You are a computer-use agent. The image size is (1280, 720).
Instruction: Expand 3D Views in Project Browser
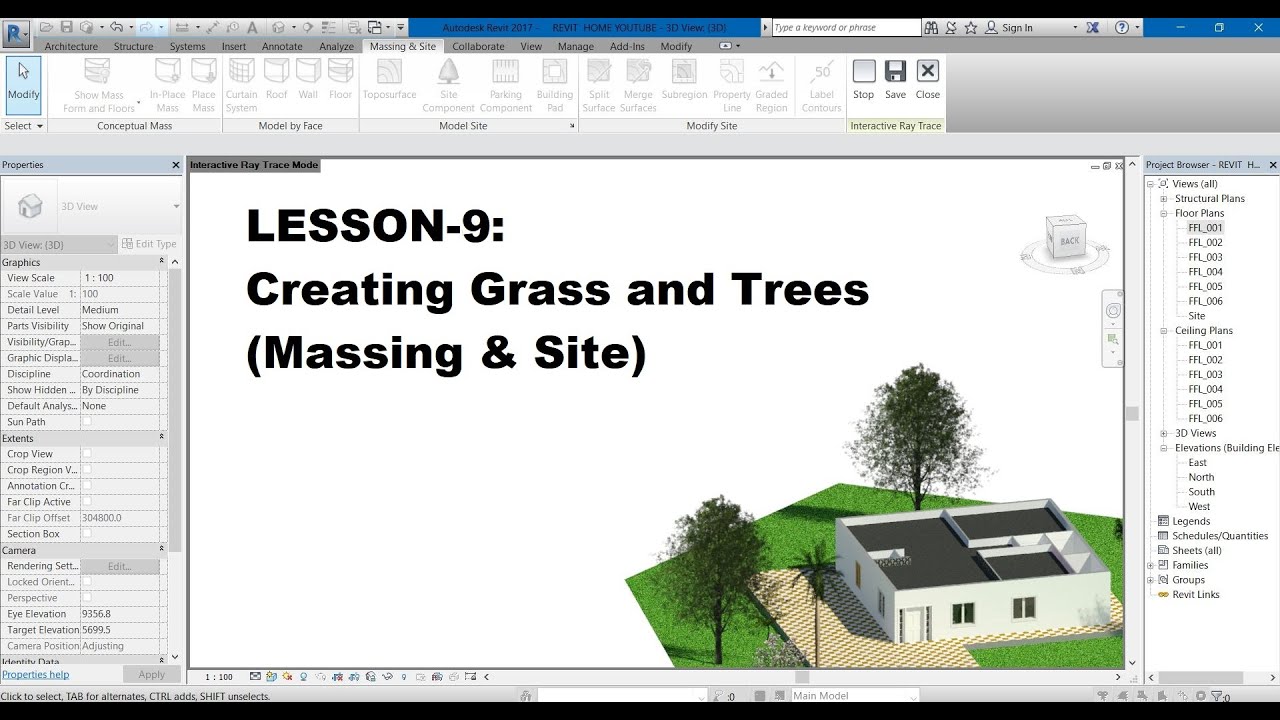1164,433
